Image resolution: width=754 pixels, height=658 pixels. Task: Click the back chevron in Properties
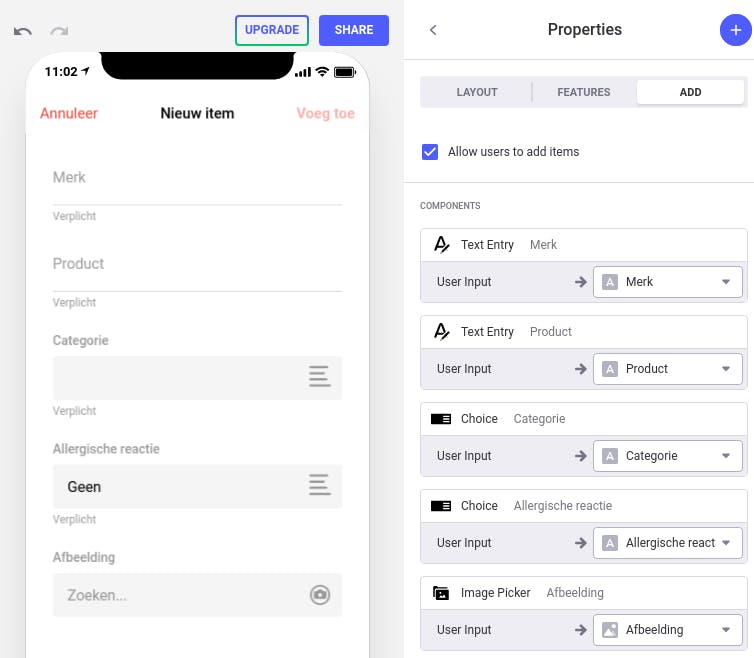433,30
